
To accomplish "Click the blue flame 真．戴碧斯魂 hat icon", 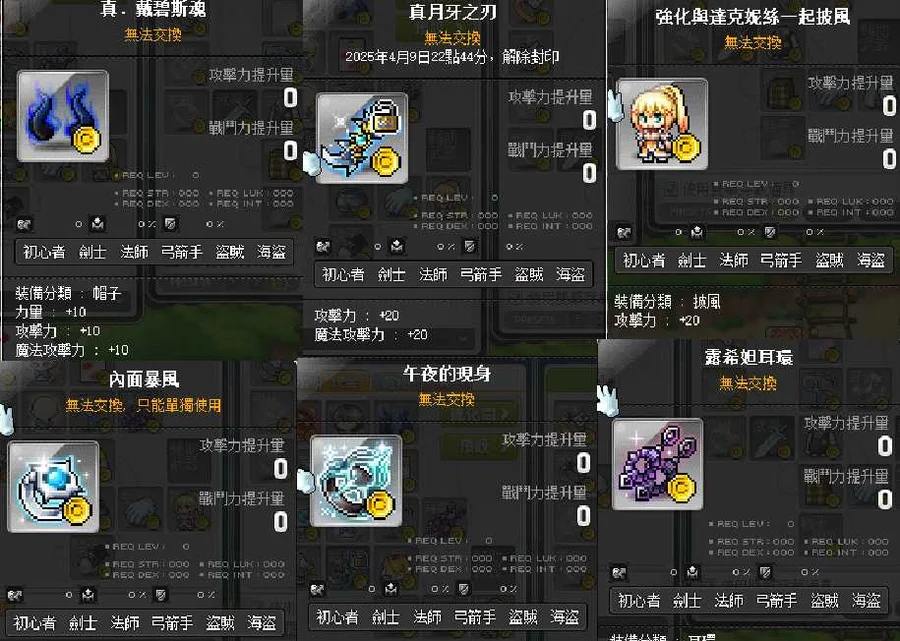I will coord(63,116).
